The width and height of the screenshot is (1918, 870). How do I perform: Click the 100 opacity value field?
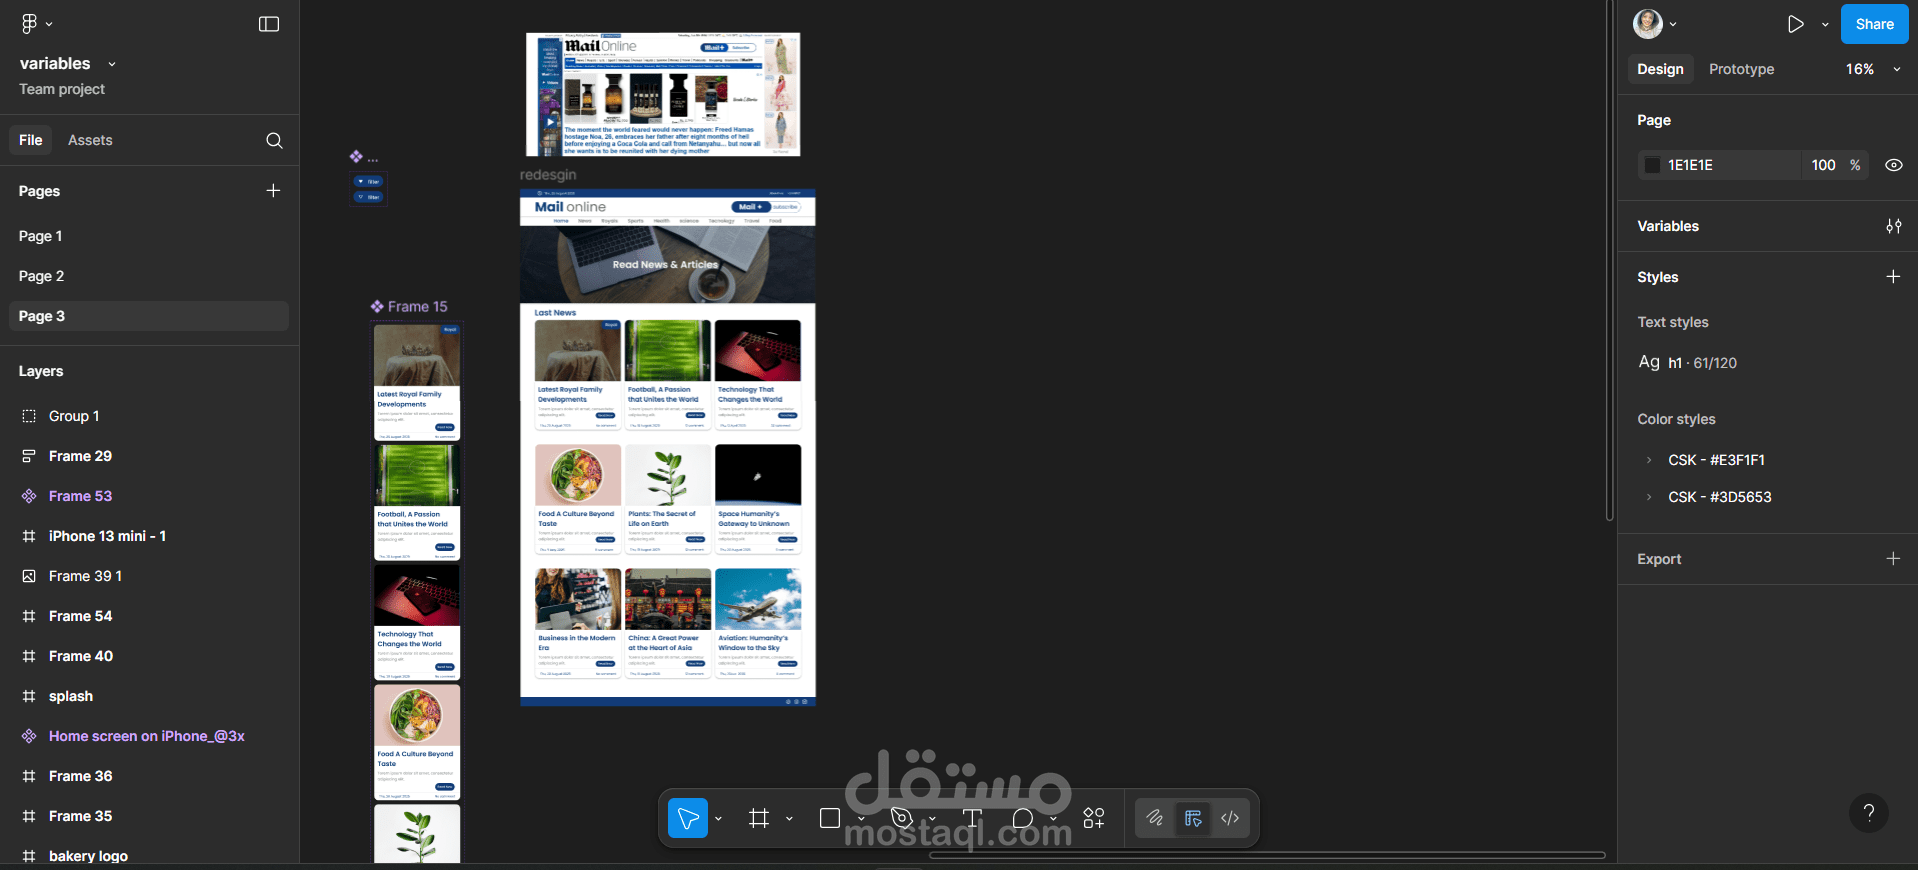coord(1823,165)
